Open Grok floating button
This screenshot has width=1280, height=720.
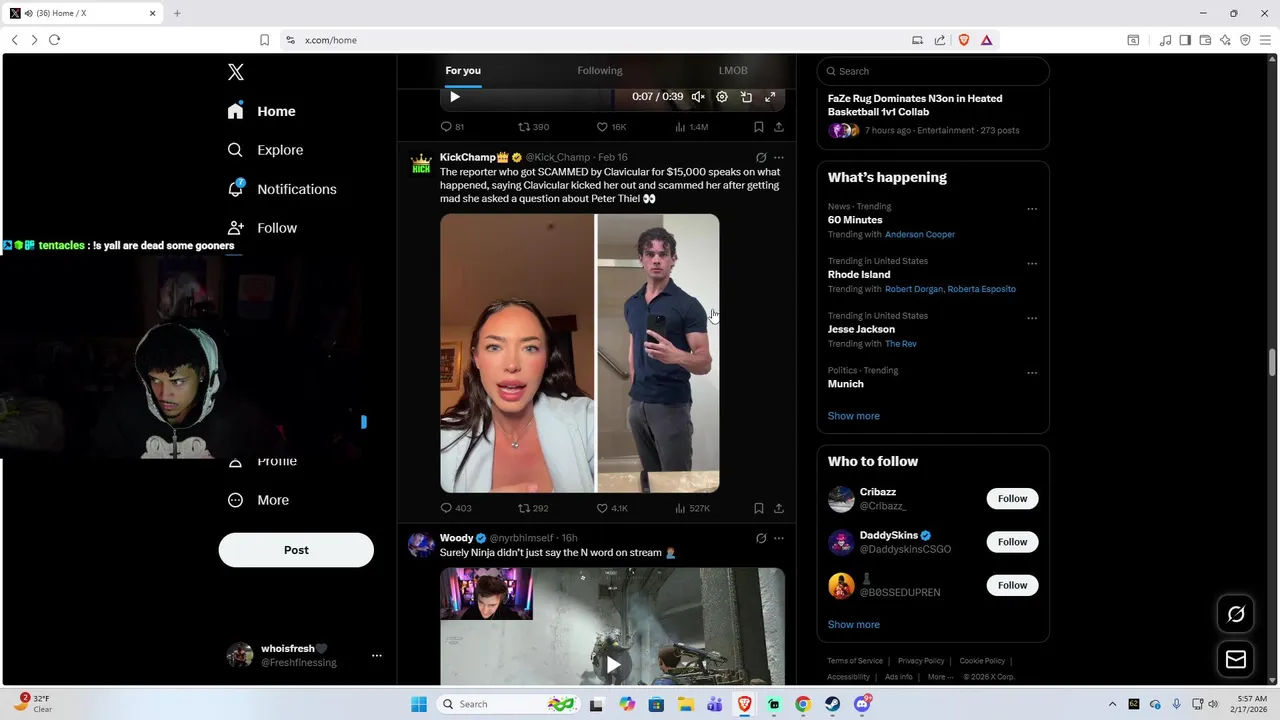(x=1236, y=614)
